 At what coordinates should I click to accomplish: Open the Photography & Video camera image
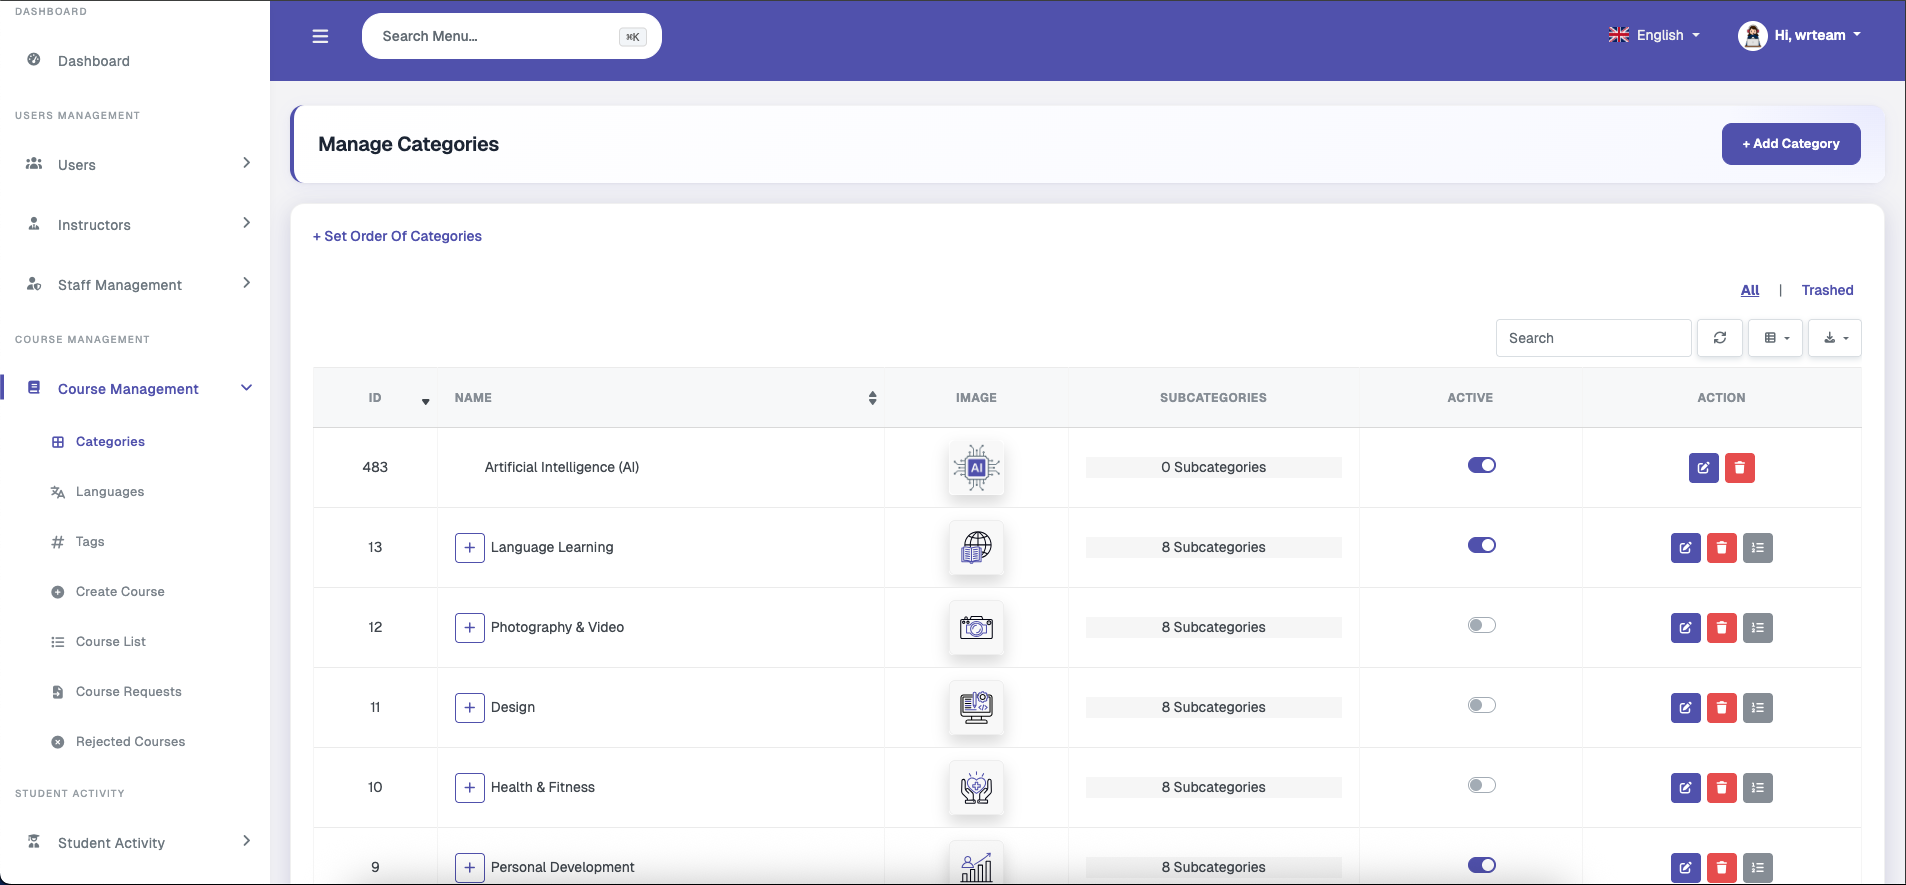point(976,628)
